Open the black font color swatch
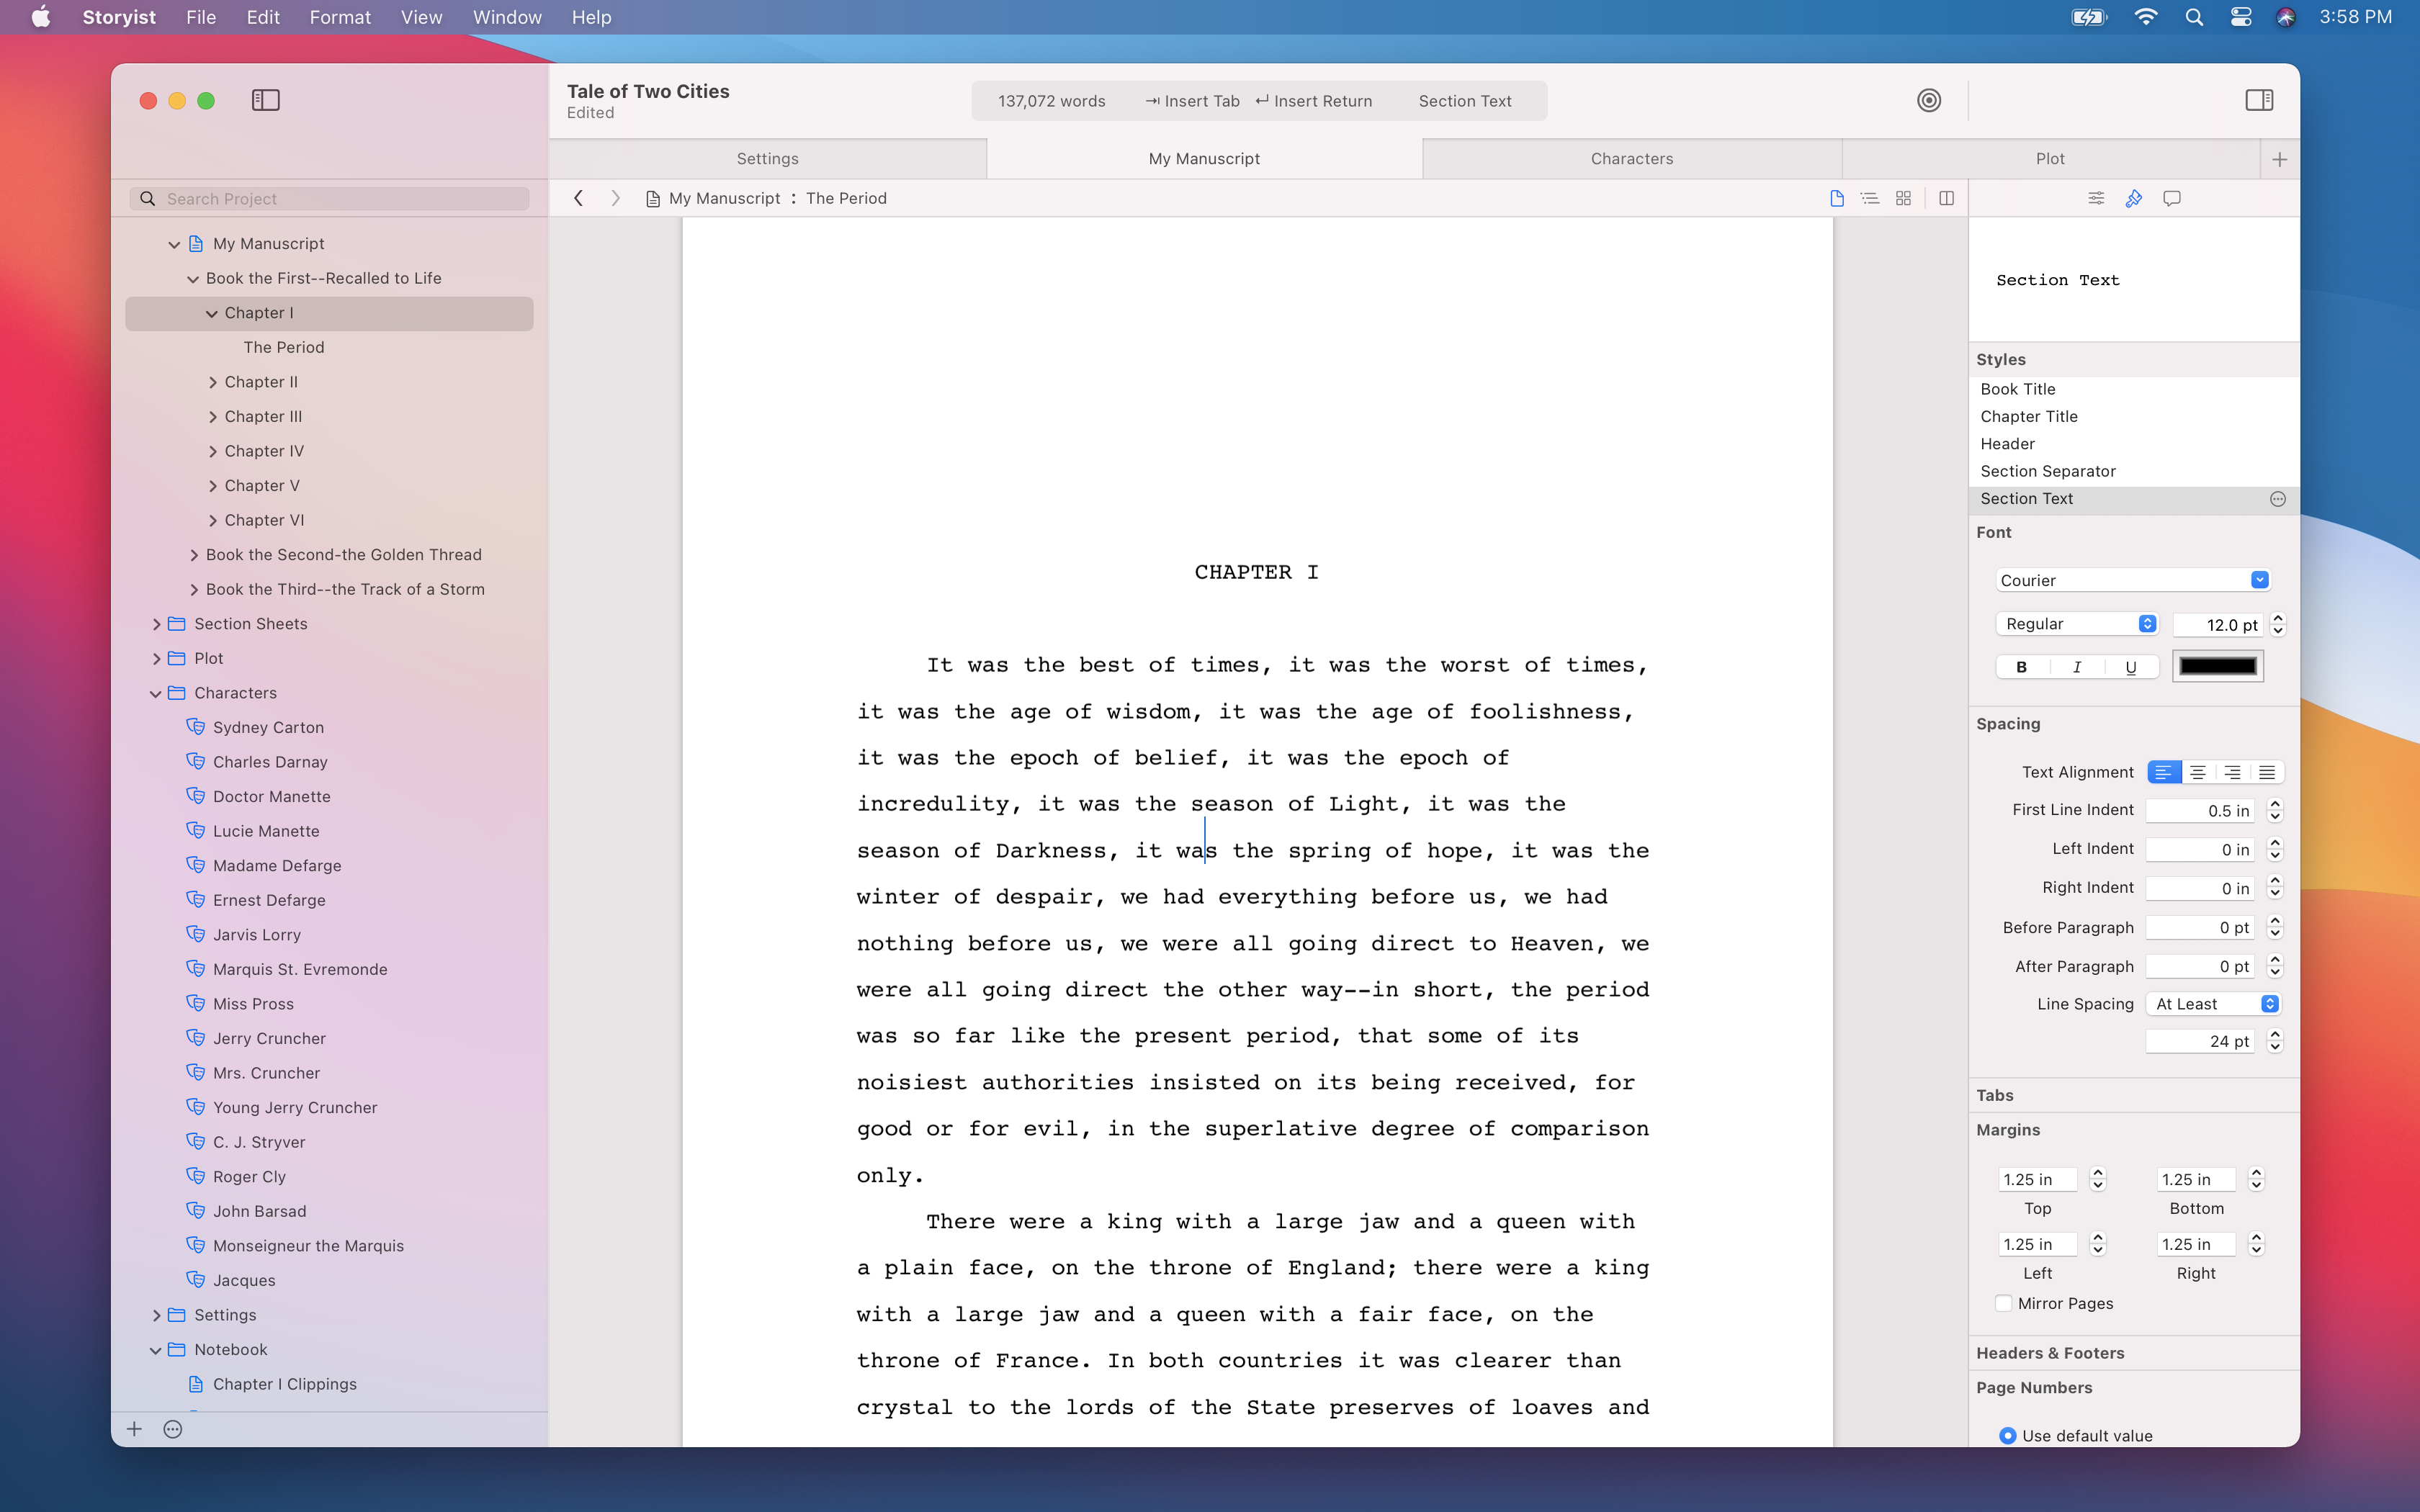The height and width of the screenshot is (1512, 2420). (x=2217, y=666)
